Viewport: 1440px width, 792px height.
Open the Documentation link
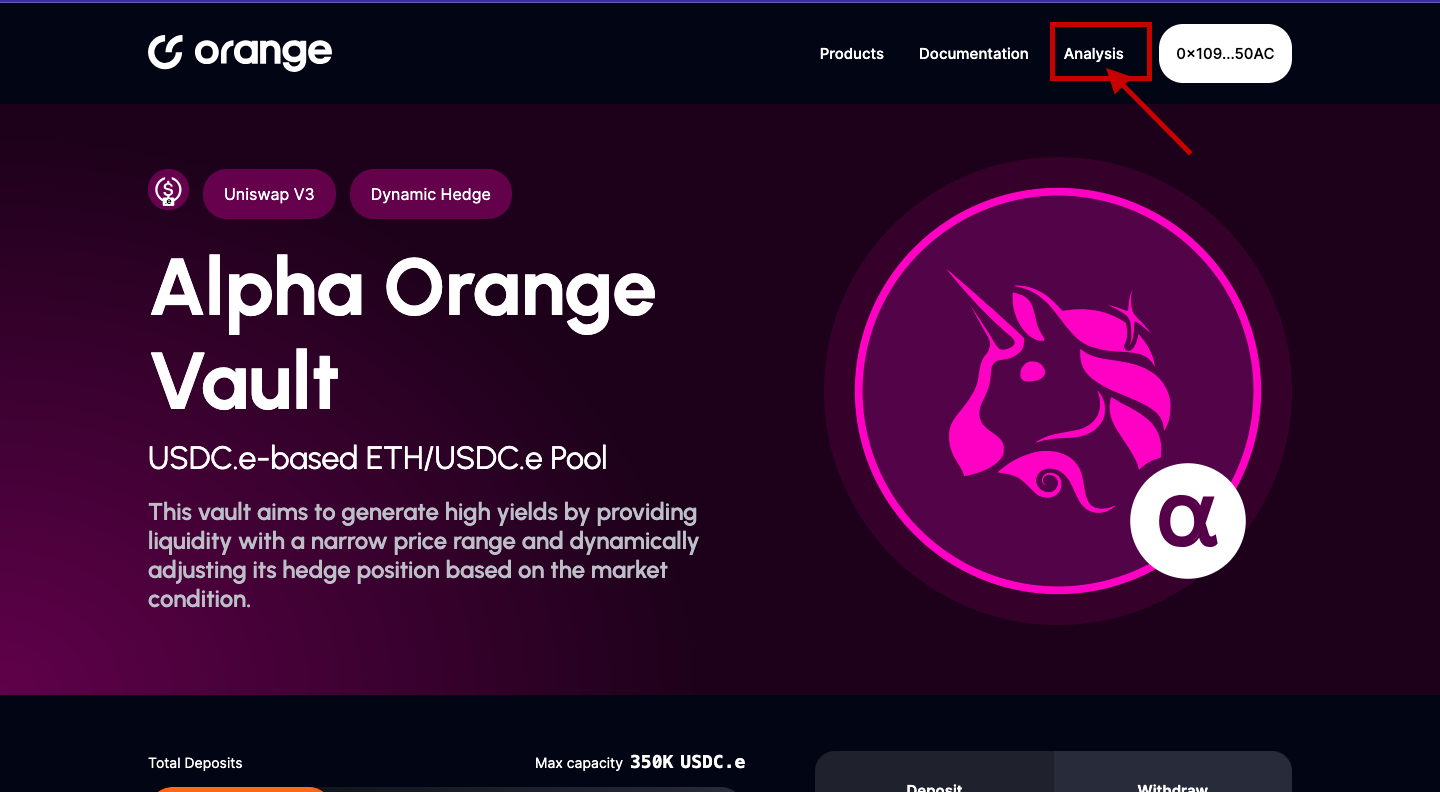tap(973, 54)
